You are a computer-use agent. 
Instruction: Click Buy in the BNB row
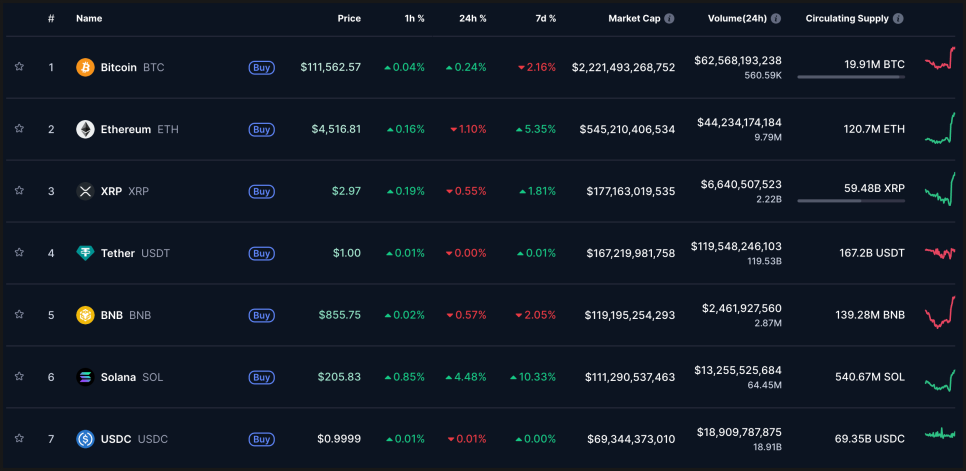(262, 315)
